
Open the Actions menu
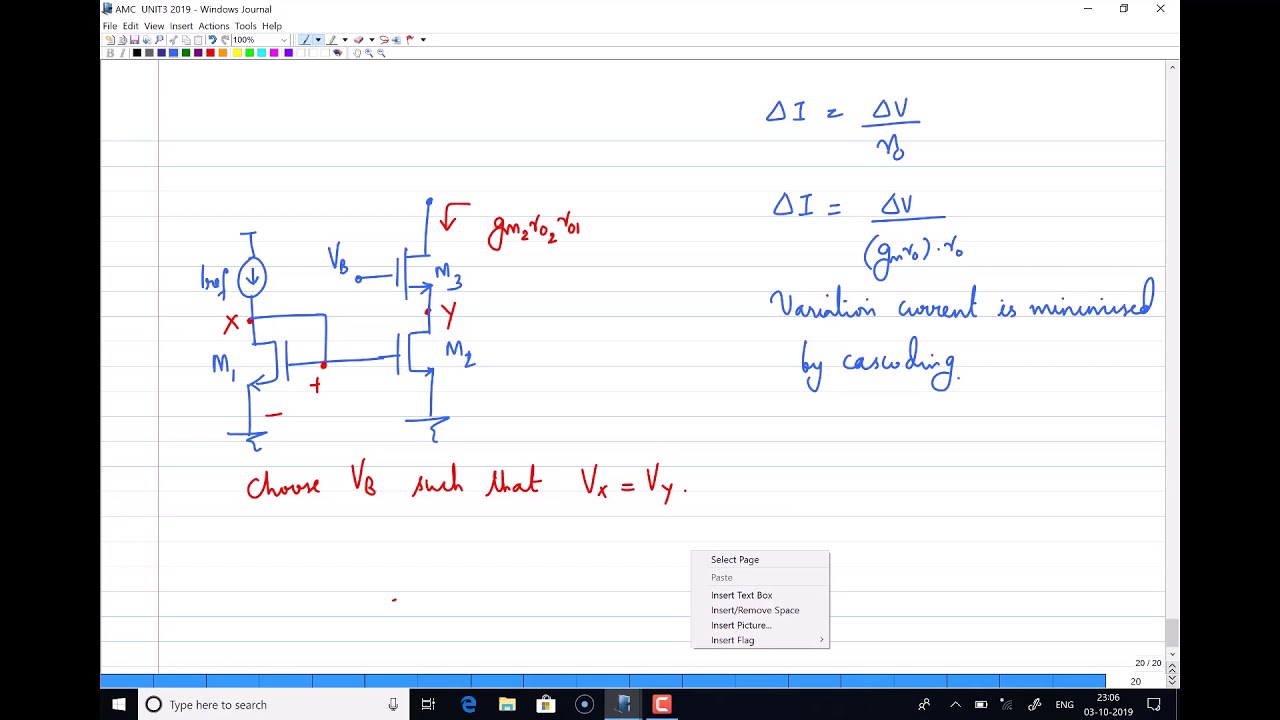(x=214, y=26)
